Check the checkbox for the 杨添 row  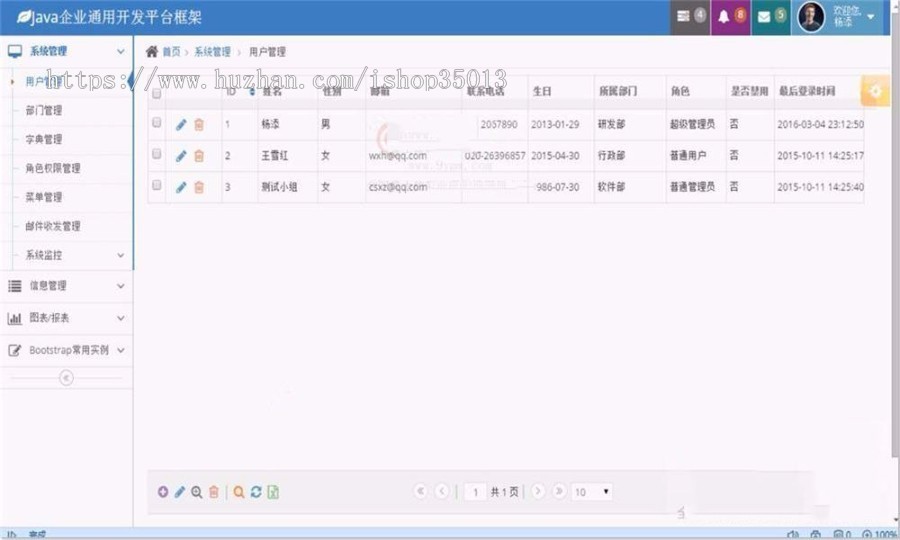pos(156,122)
